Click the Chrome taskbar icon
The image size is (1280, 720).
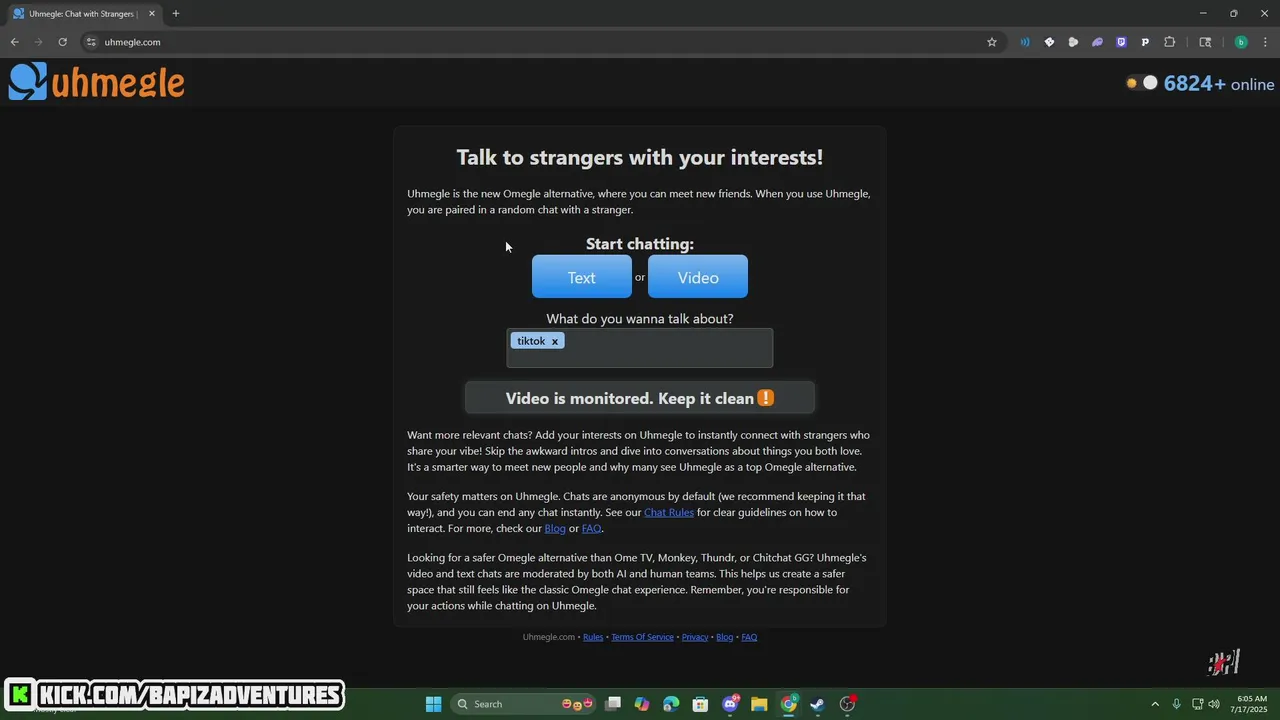pos(789,704)
